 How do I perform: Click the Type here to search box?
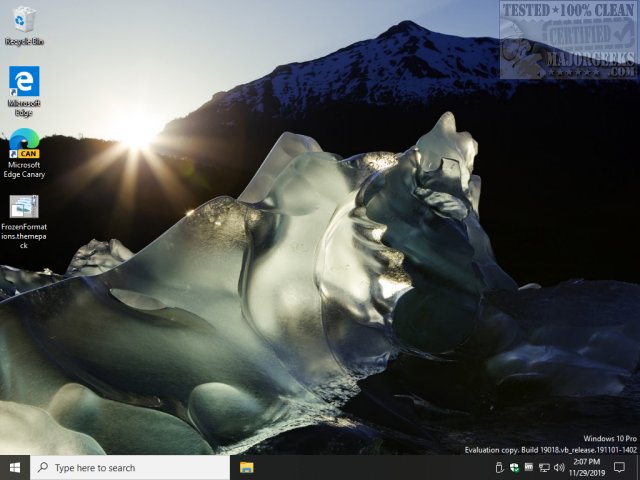pyautogui.click(x=130, y=468)
